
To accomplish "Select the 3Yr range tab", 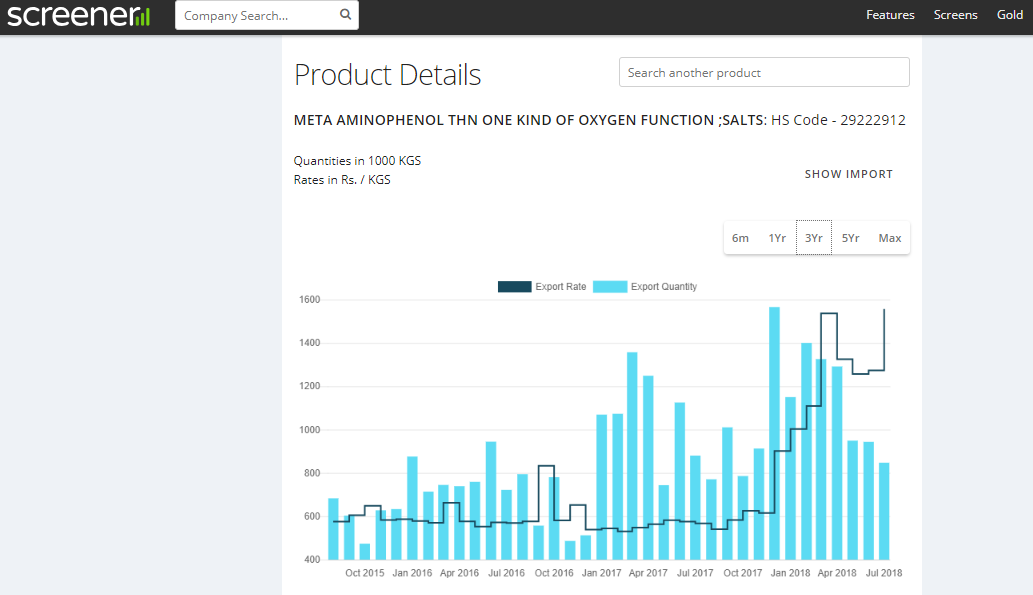I will [x=813, y=238].
